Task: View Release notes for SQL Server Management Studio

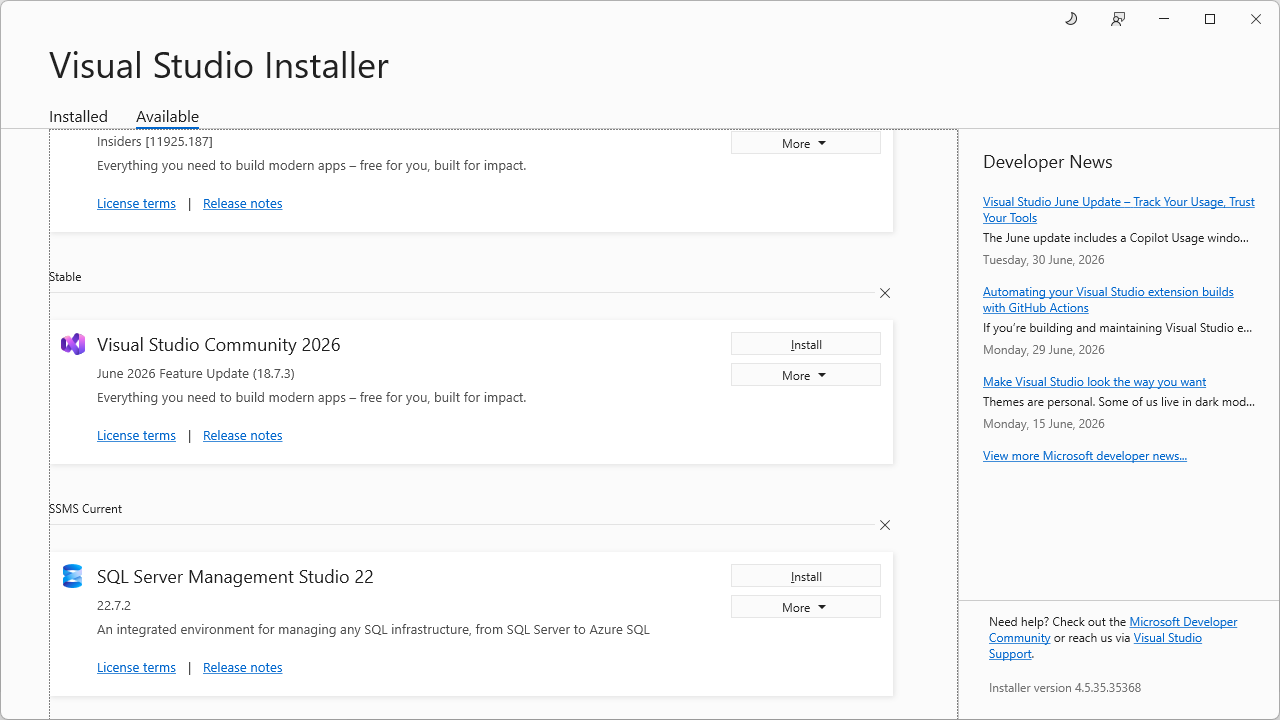Action: pyautogui.click(x=243, y=667)
